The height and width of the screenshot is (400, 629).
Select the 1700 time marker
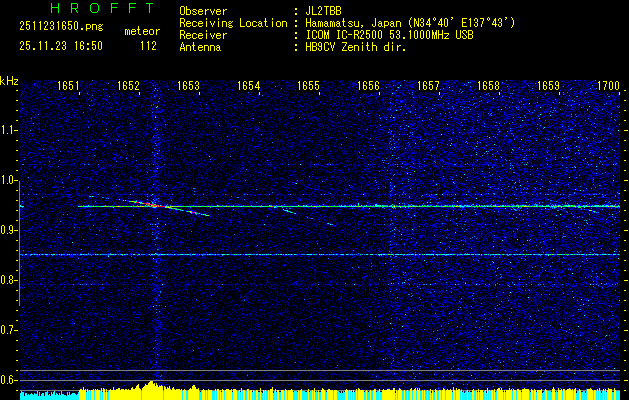(x=608, y=86)
